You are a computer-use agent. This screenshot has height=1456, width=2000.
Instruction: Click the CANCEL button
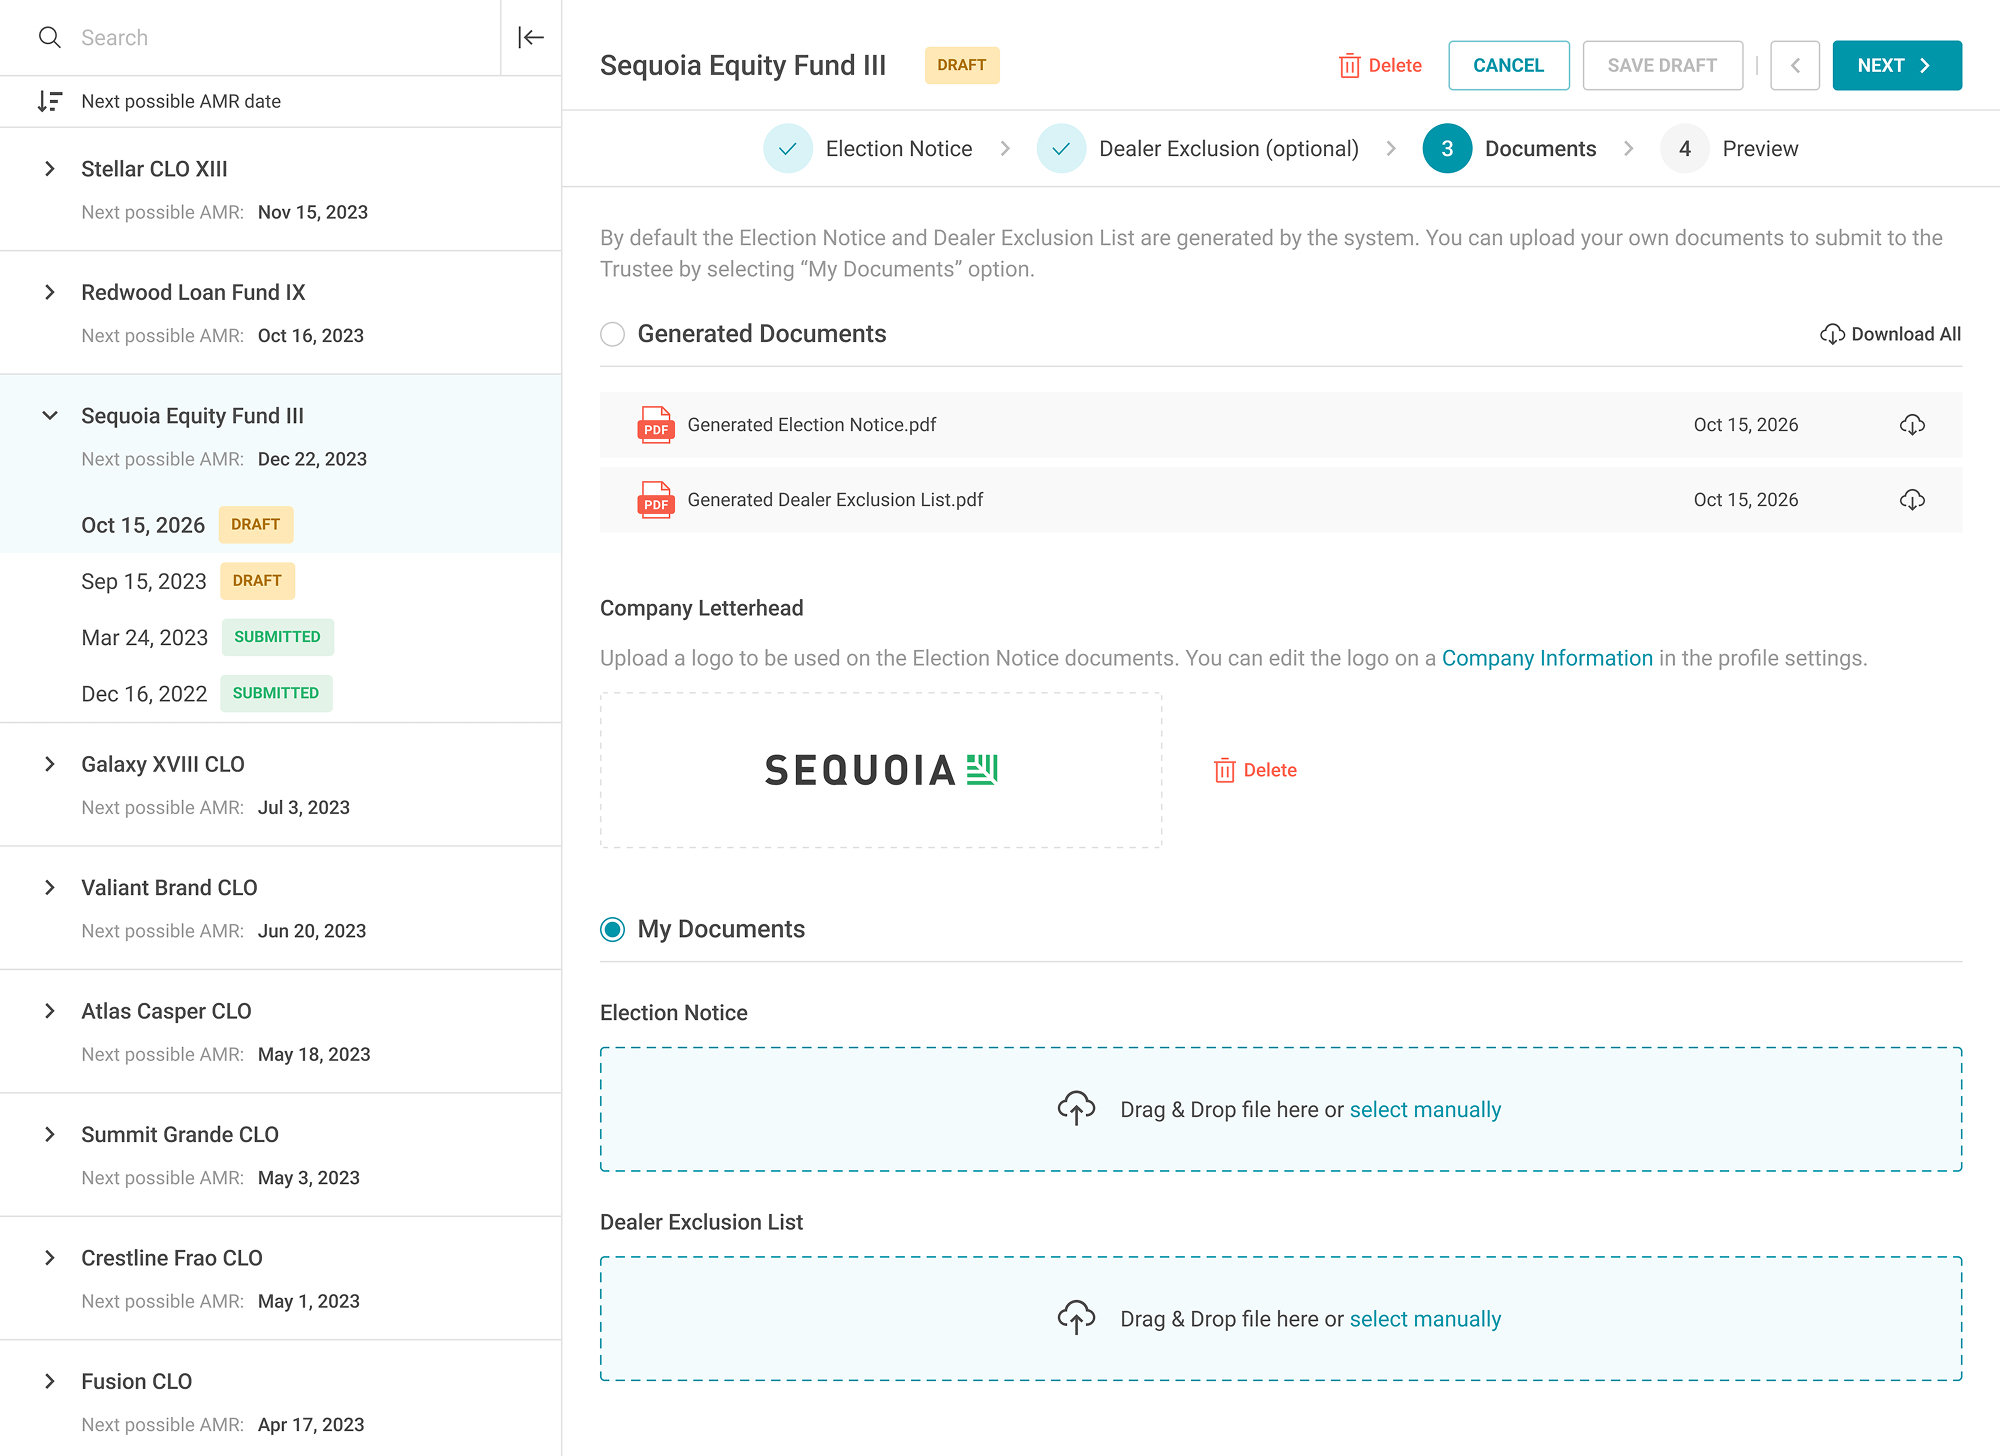tap(1508, 66)
